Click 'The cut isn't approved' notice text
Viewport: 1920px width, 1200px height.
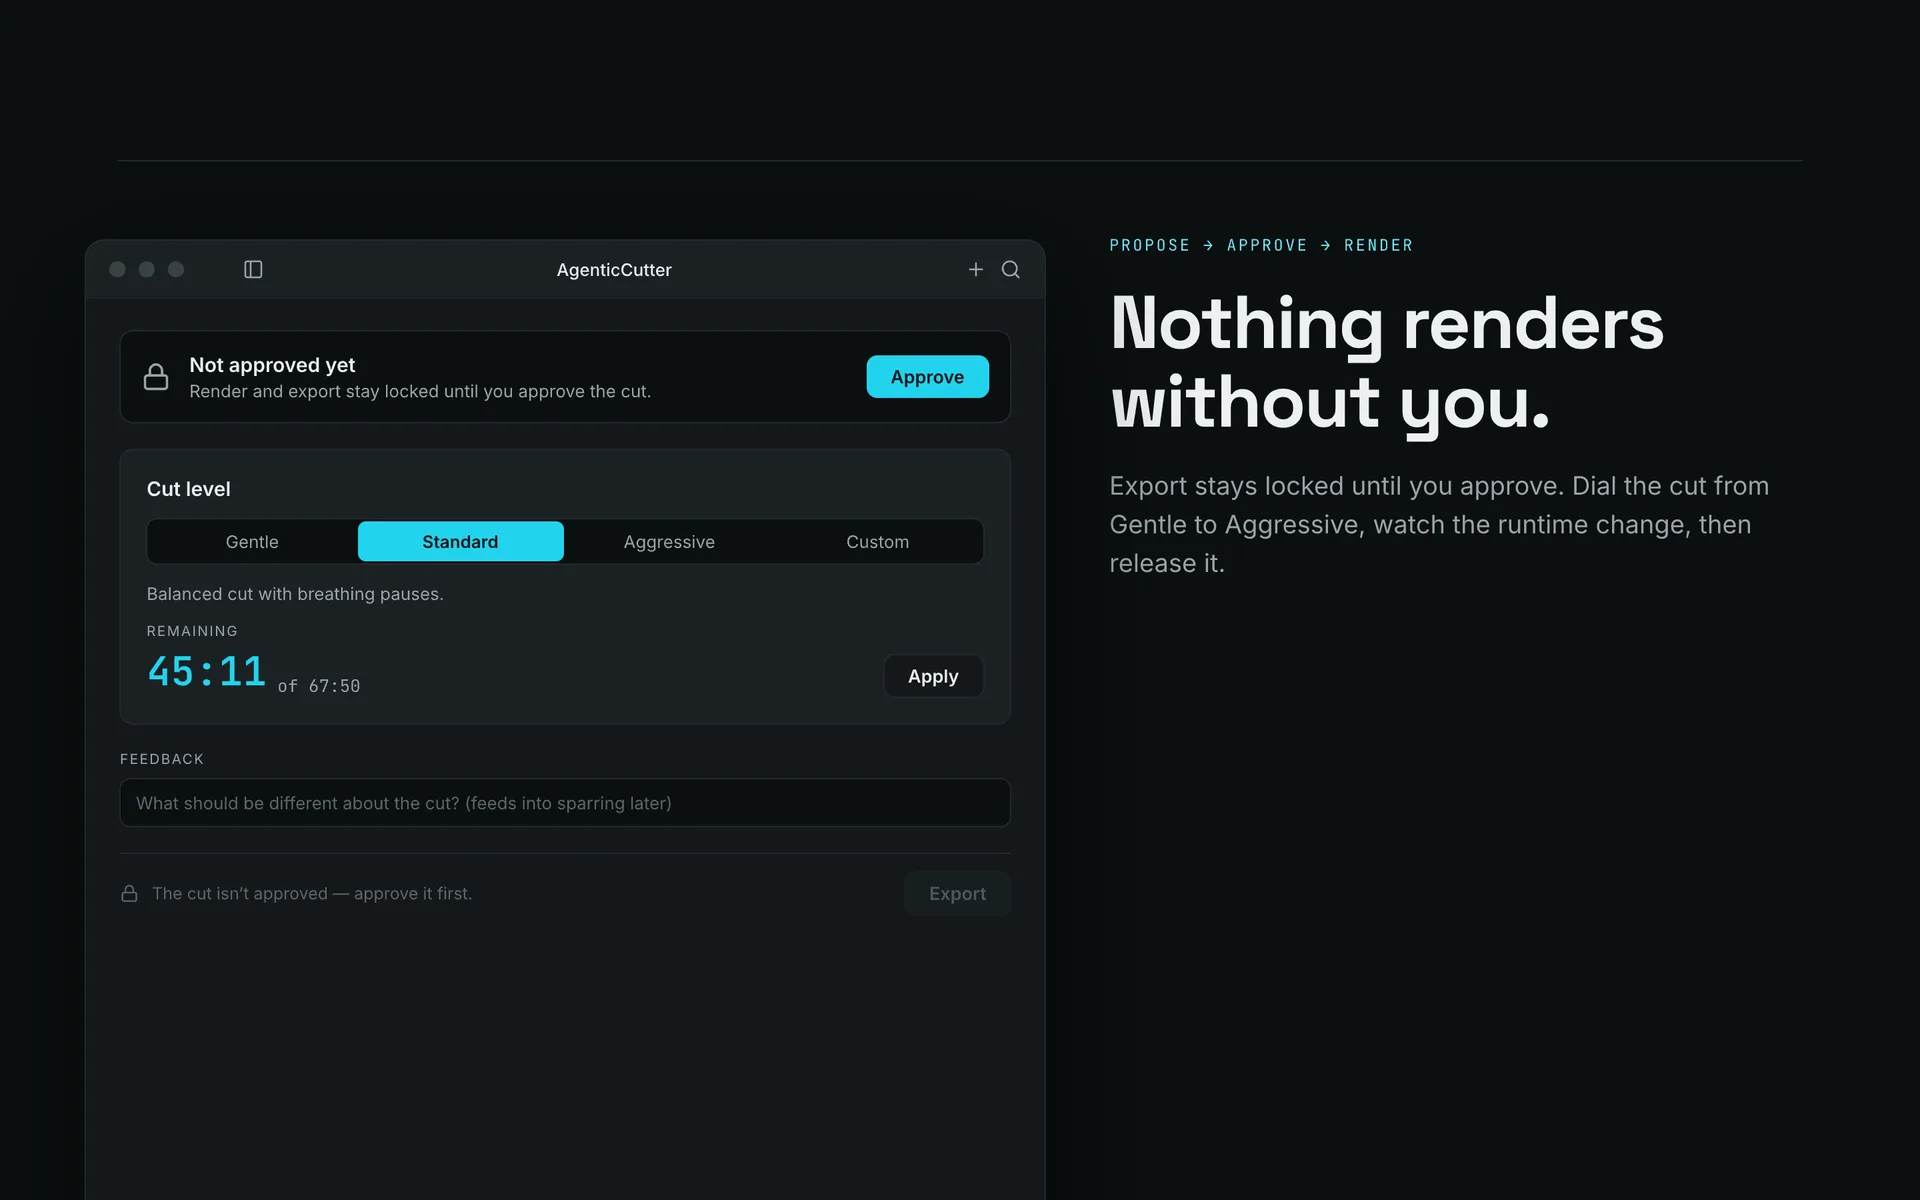pos(312,893)
